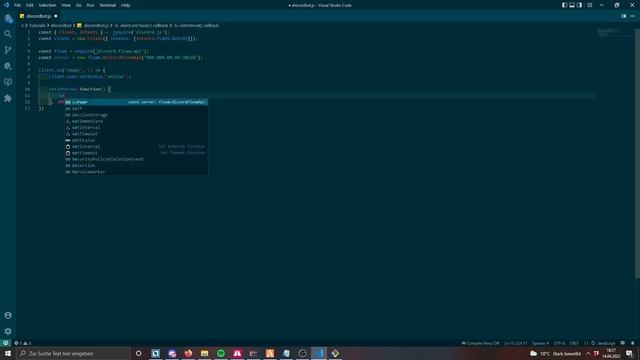Show hidden system tray icons
The image size is (640, 360).
[588, 353]
